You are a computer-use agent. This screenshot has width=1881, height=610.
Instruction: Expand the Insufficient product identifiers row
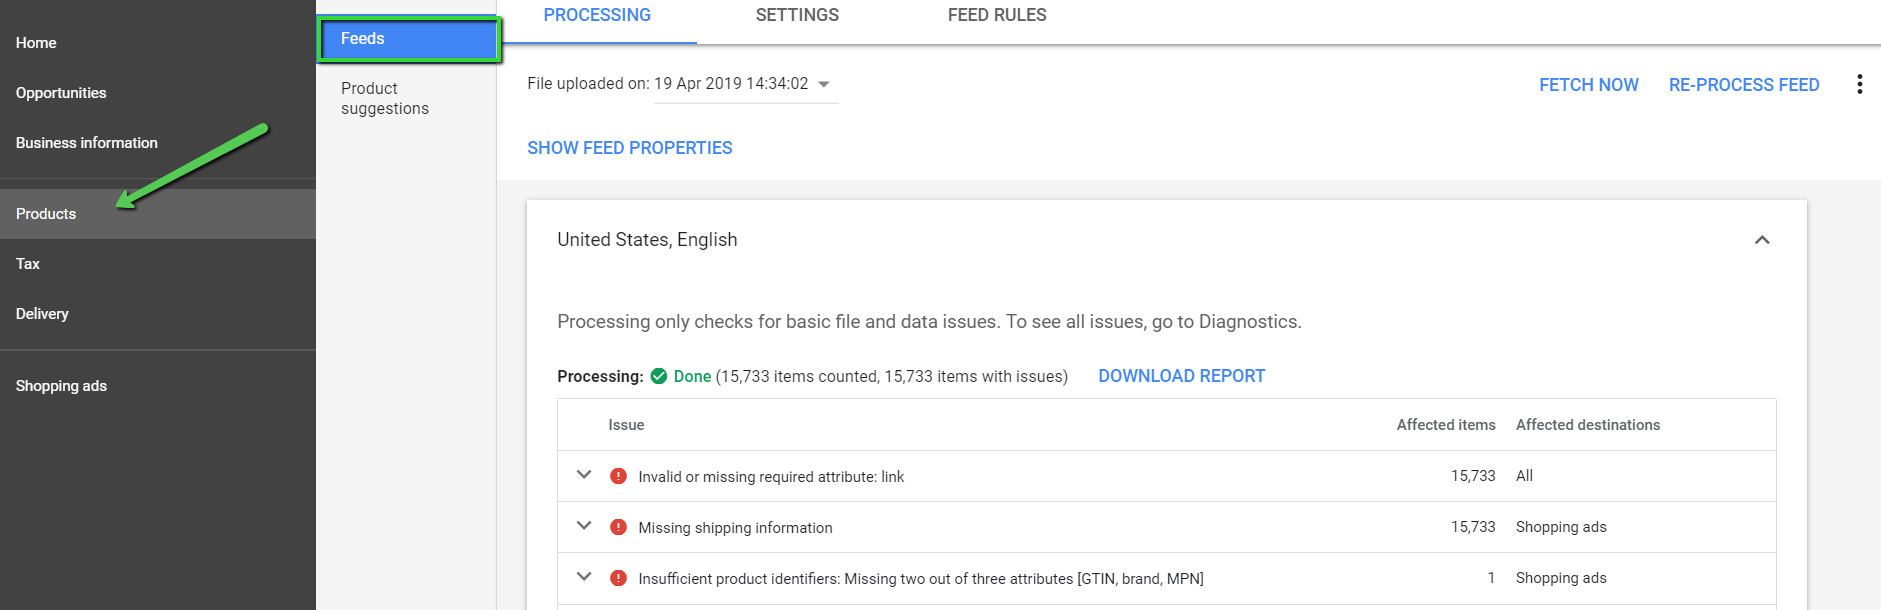[584, 577]
